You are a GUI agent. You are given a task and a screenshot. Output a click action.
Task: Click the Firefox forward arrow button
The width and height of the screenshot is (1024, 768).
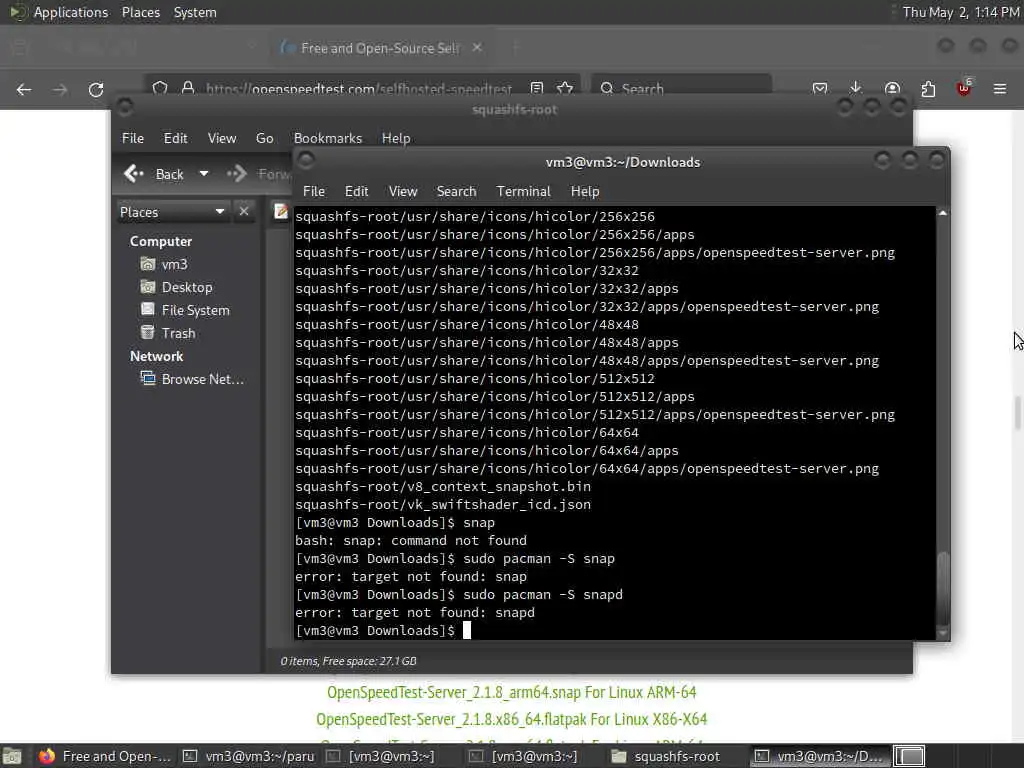tap(60, 89)
